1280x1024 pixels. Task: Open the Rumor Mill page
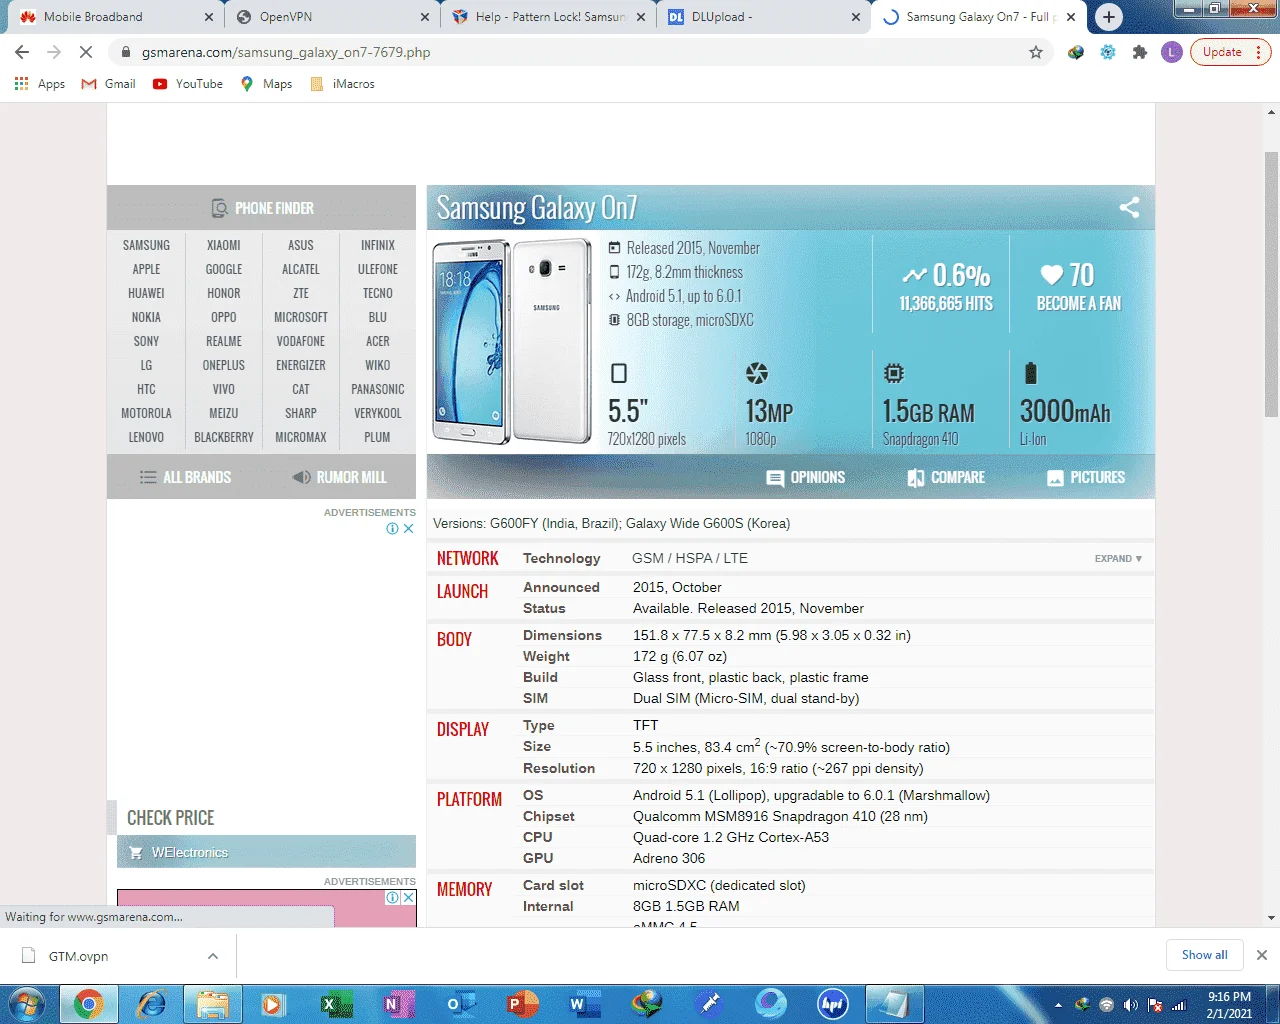coord(339,477)
